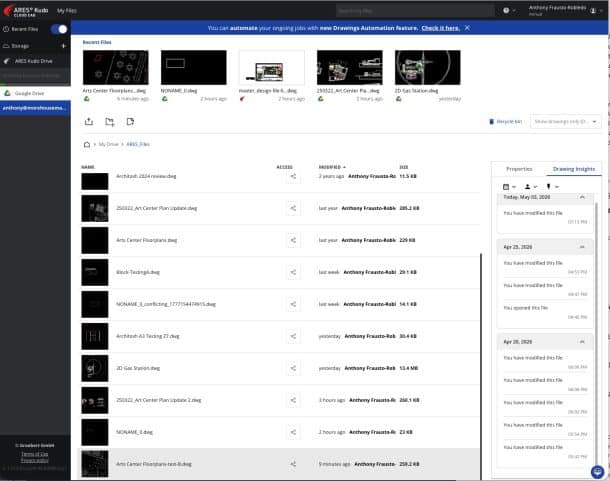Viewport: 610px width, 481px height.
Task: Share the Block-Testing6.dwg file
Action: pyautogui.click(x=293, y=272)
